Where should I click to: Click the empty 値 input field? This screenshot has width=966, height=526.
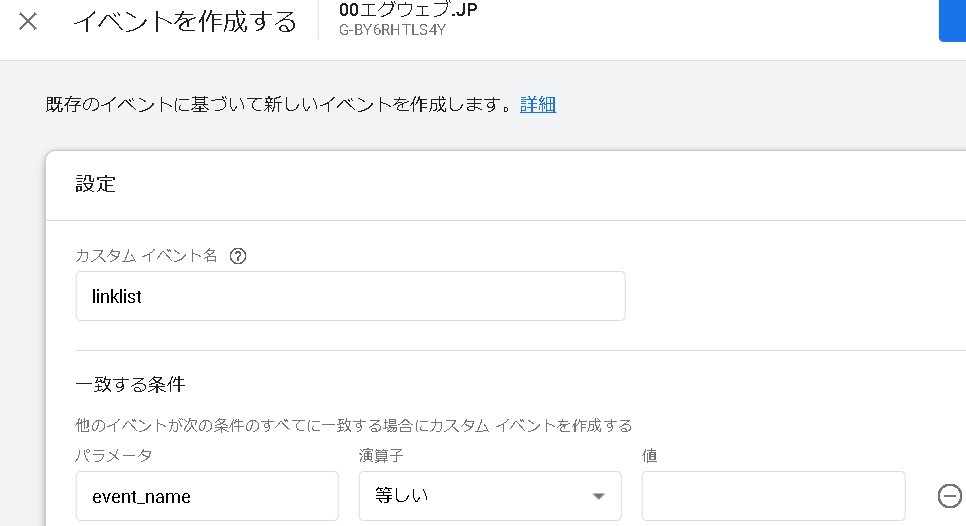point(773,496)
